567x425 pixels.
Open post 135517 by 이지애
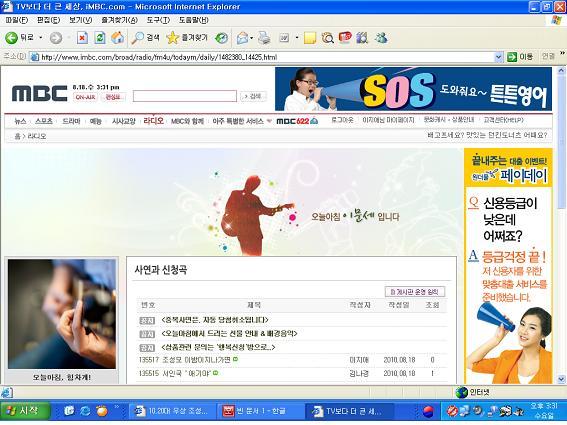[x=196, y=360]
